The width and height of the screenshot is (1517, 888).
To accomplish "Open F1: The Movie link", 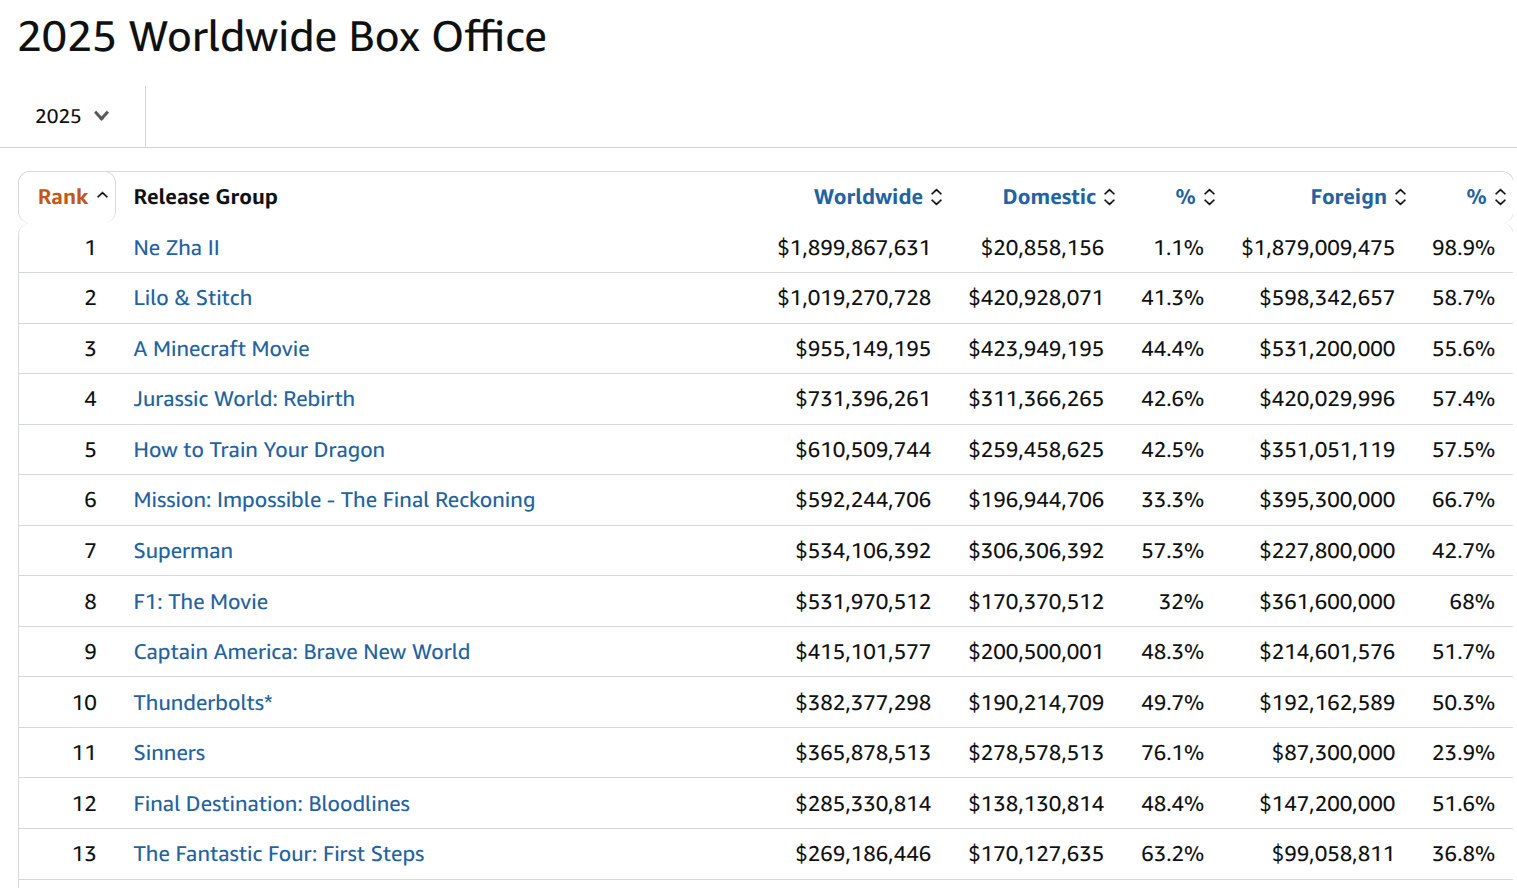I will (200, 602).
